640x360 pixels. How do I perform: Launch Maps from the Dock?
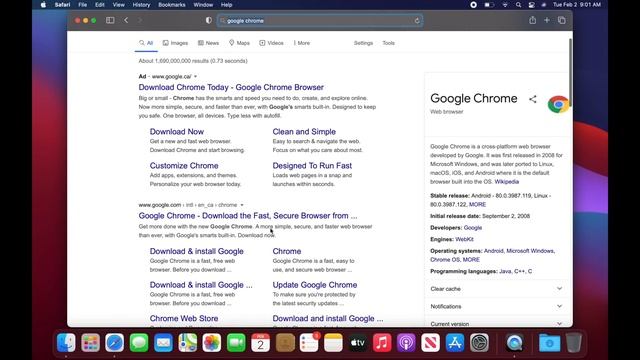[187, 342]
